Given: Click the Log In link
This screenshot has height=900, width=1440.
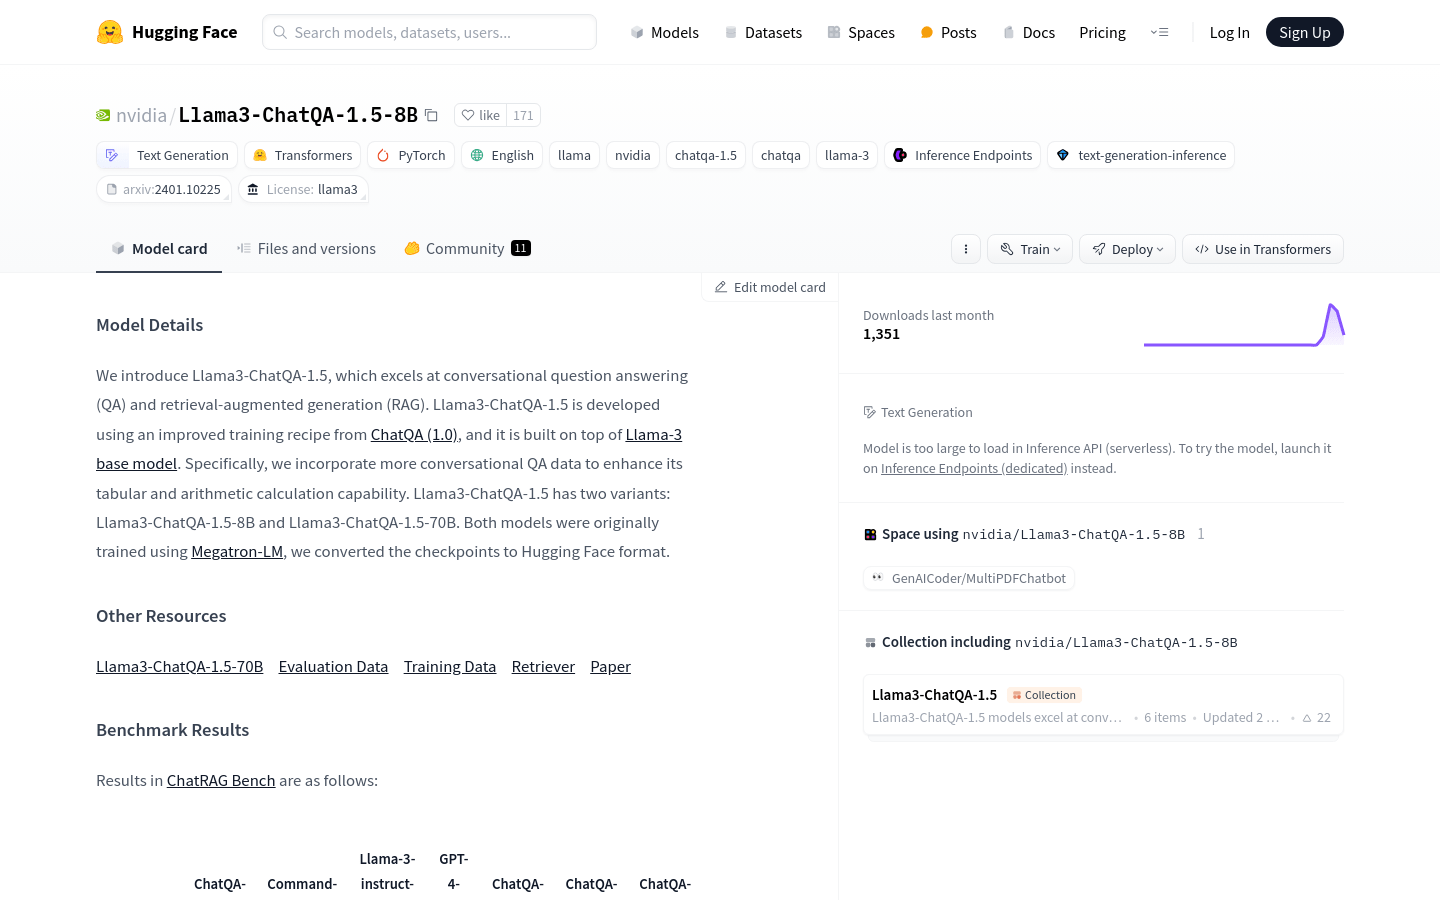Looking at the screenshot, I should point(1229,32).
